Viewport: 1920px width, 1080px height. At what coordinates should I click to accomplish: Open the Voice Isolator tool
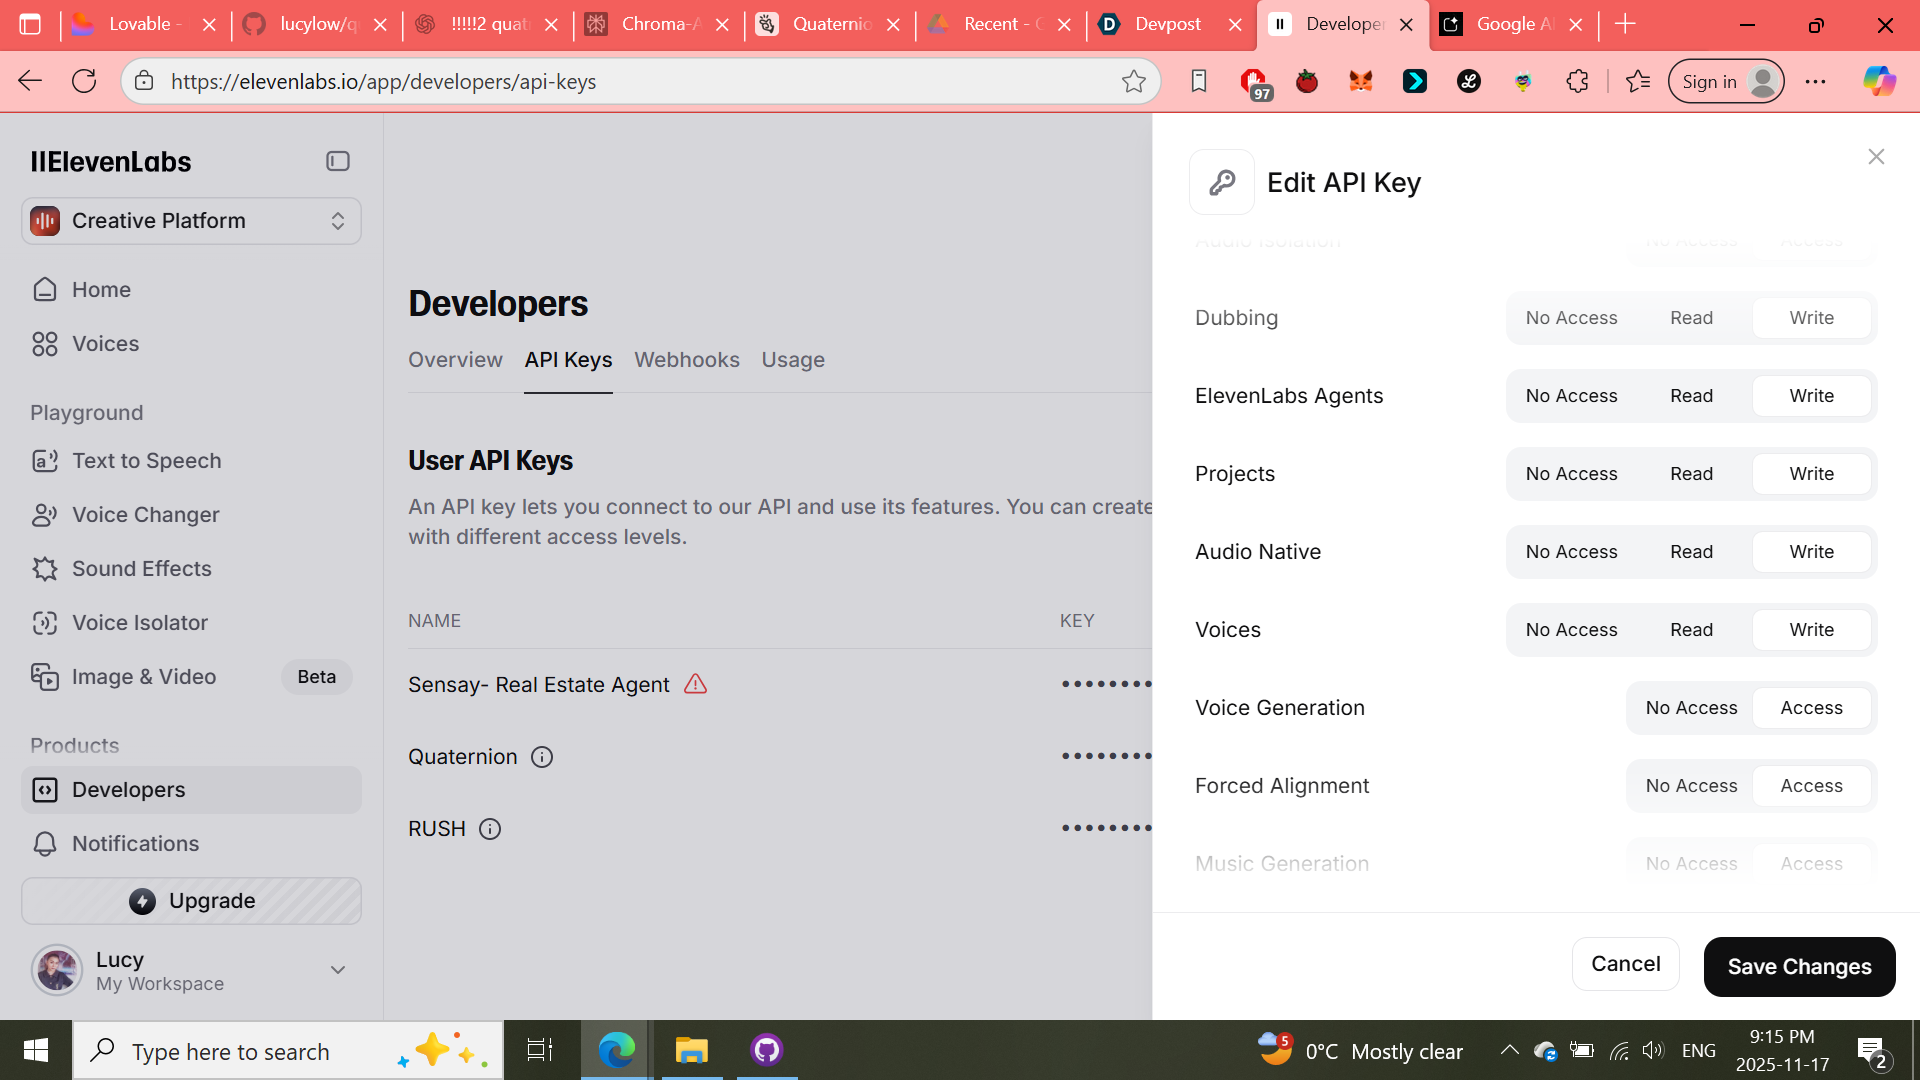pos(139,622)
